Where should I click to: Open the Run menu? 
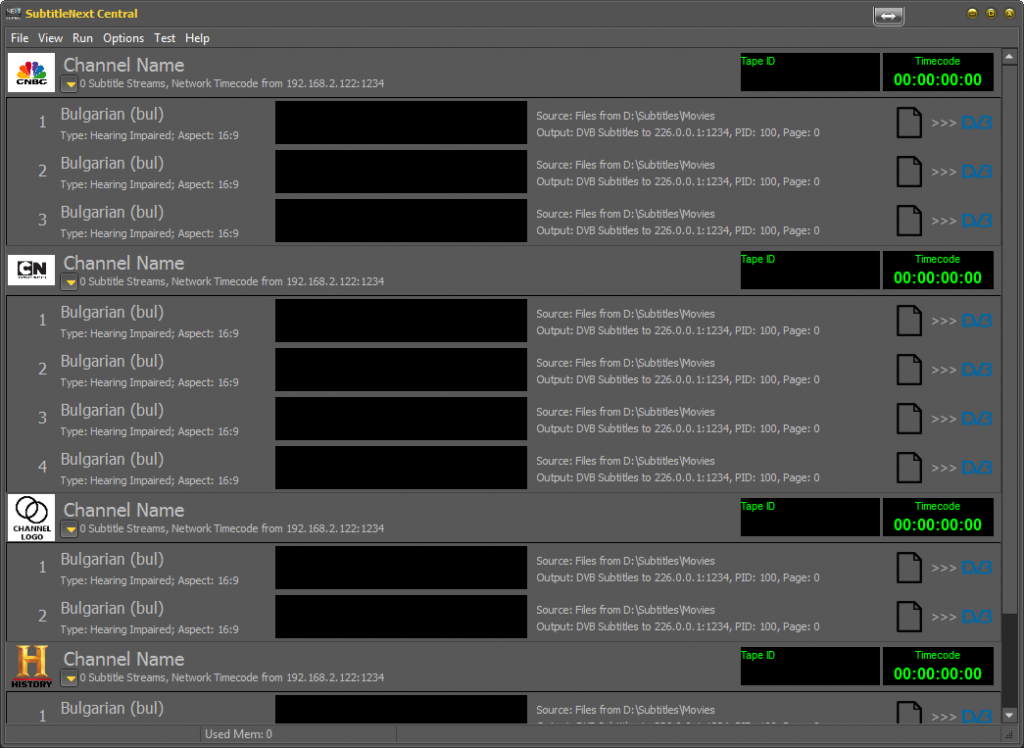coord(82,38)
